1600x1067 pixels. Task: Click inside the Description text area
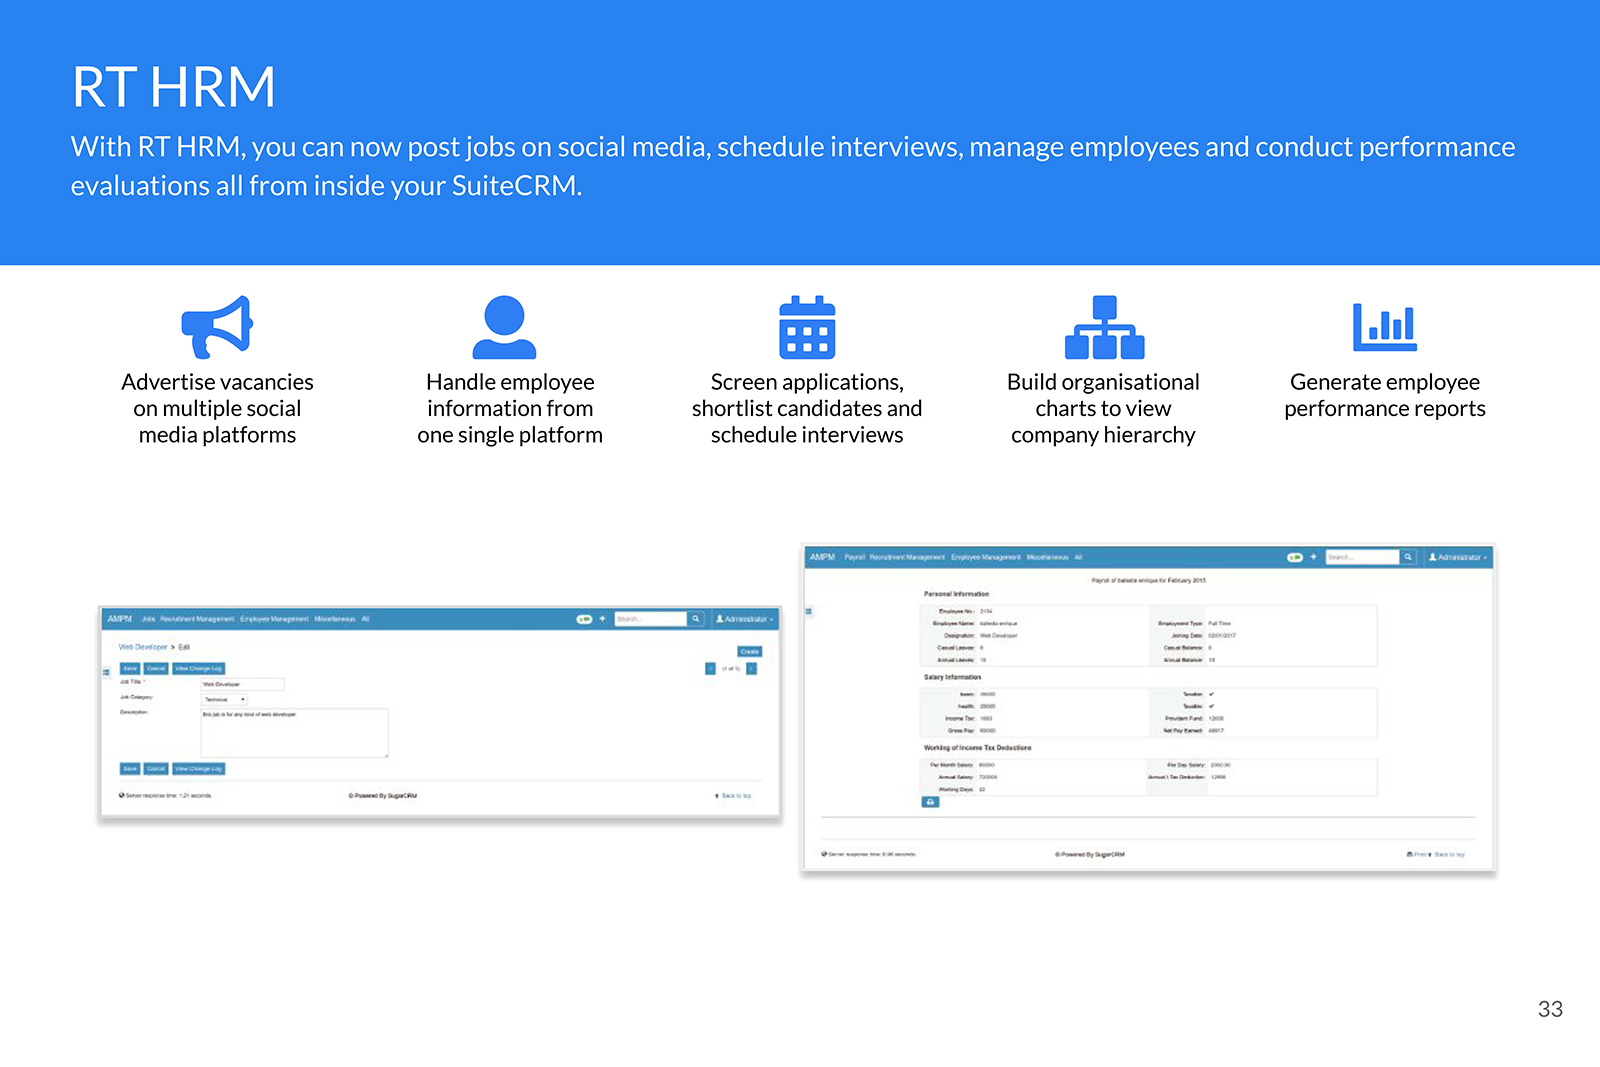(295, 733)
